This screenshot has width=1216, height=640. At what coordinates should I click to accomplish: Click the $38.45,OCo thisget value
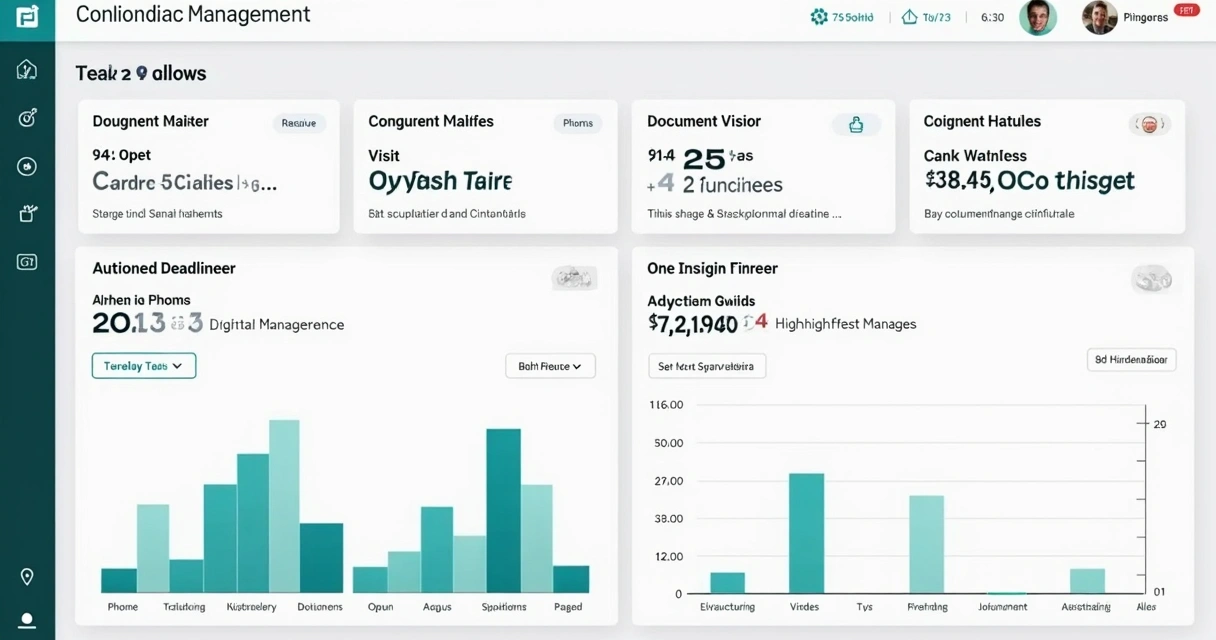(x=1029, y=180)
